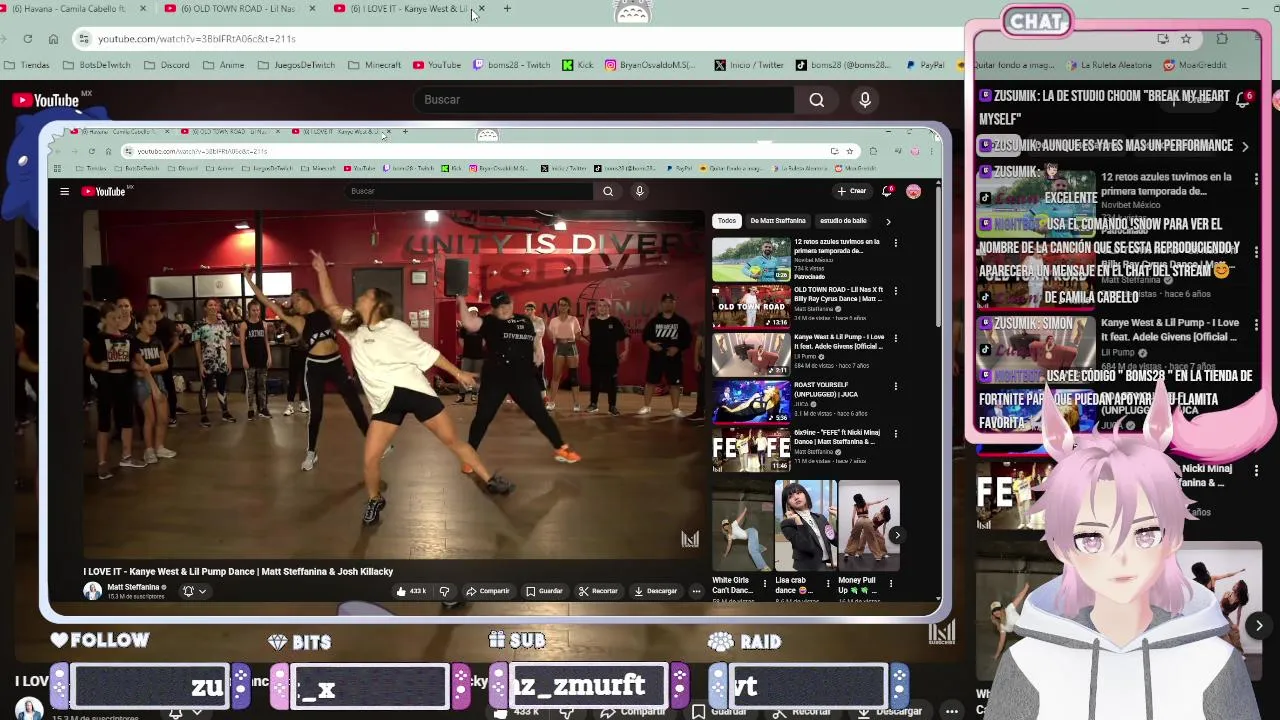Open the PayPal bookmark
This screenshot has height=720, width=1280.
tap(925, 65)
